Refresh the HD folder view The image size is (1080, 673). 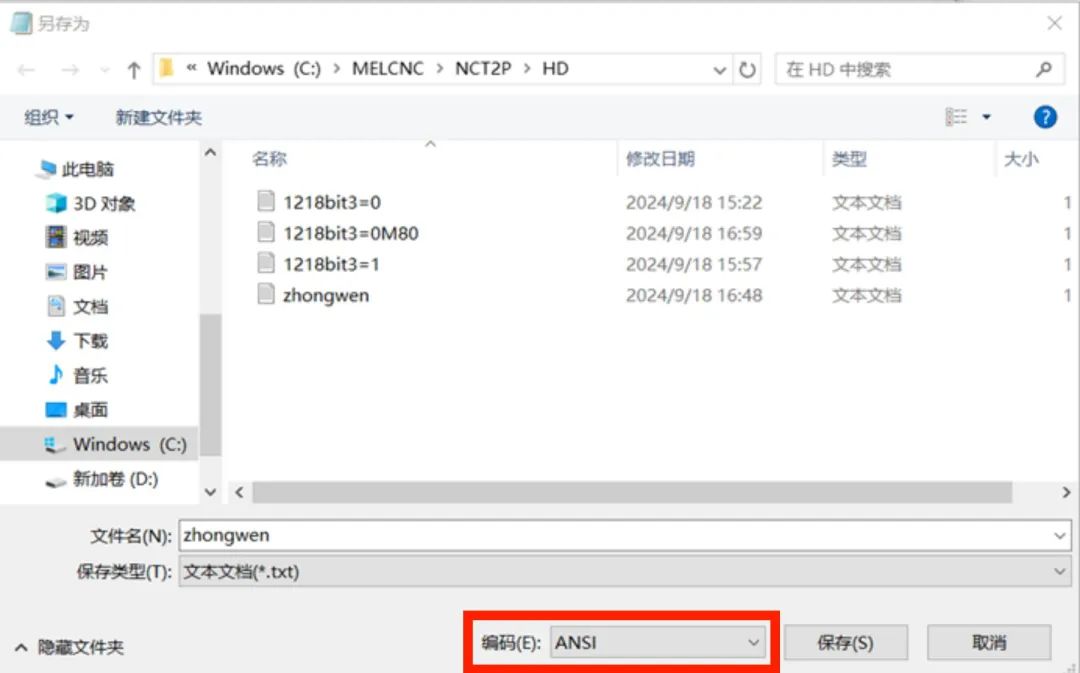point(747,70)
